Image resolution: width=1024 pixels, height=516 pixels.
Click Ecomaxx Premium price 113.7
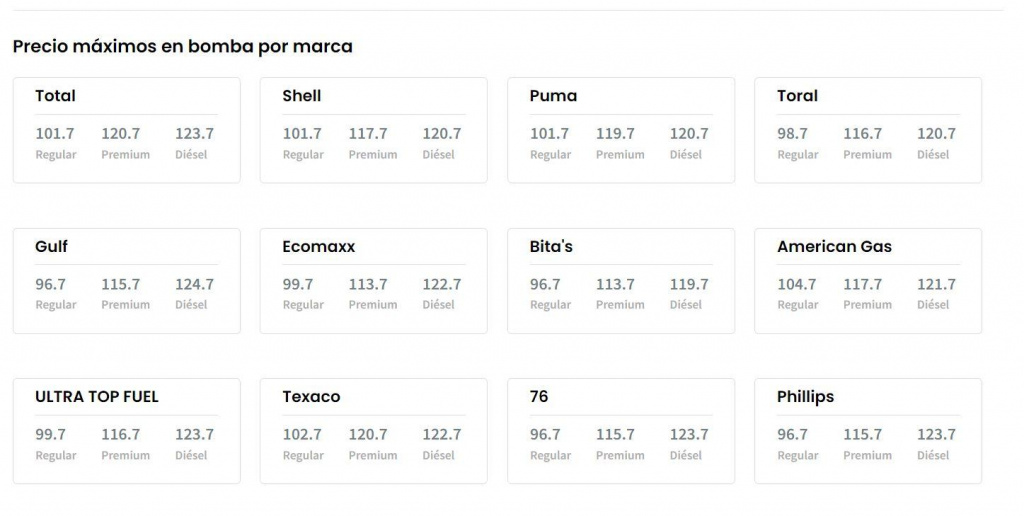tap(368, 284)
